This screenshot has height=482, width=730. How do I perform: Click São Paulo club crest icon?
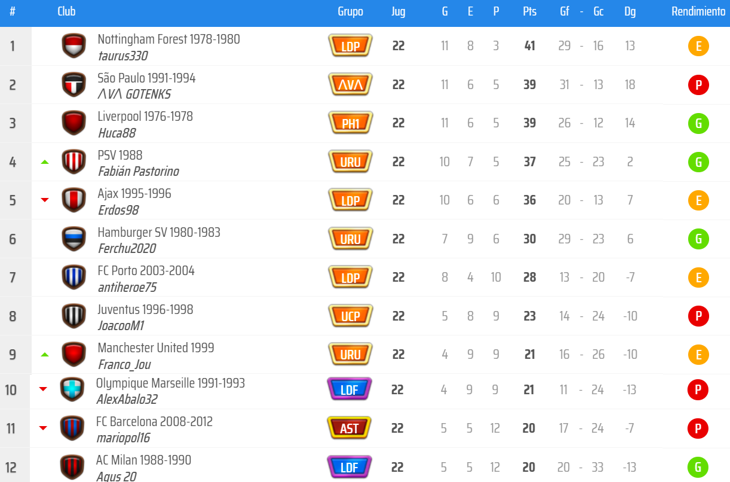click(74, 85)
